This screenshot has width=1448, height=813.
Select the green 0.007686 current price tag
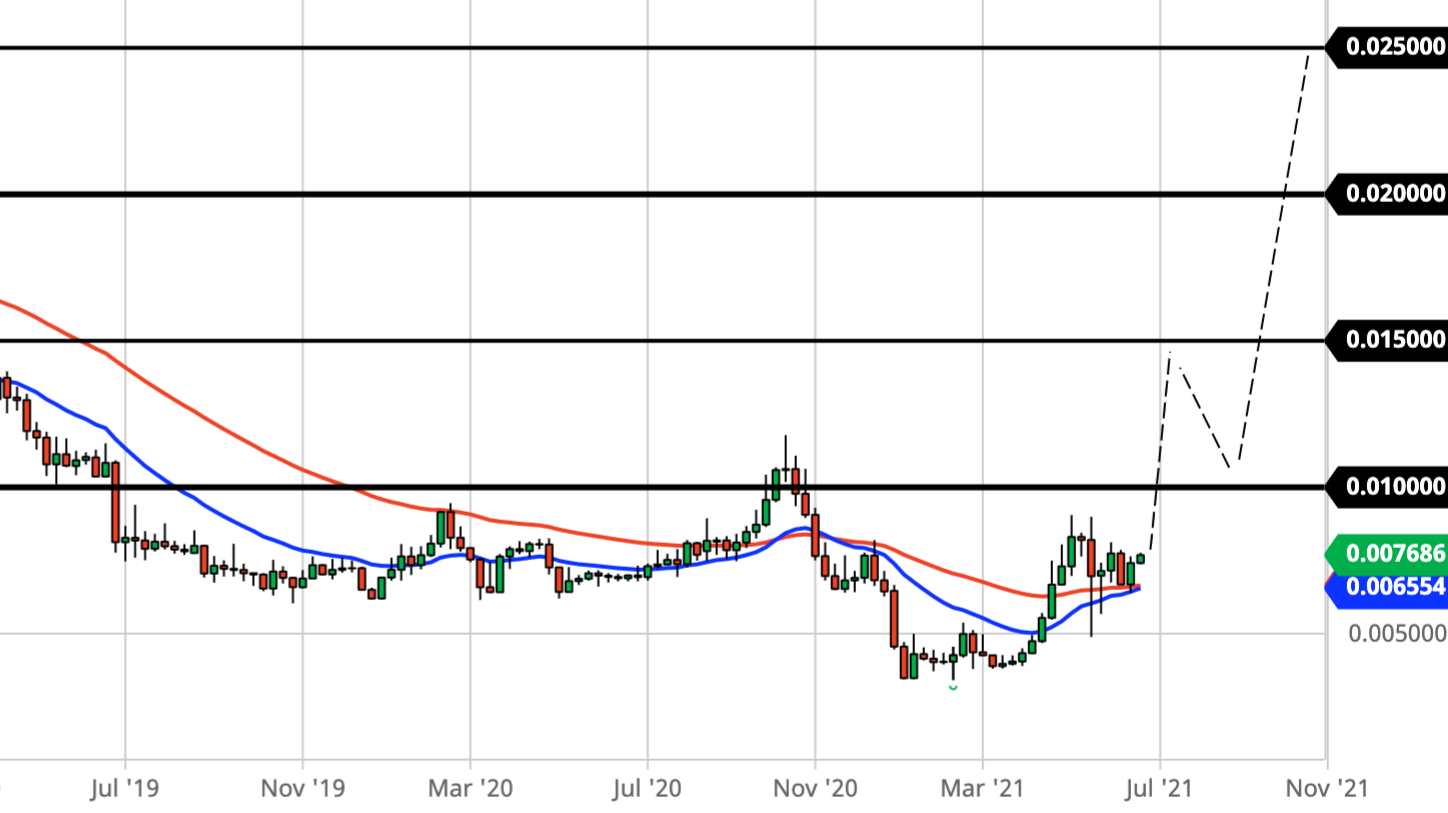click(x=1387, y=553)
